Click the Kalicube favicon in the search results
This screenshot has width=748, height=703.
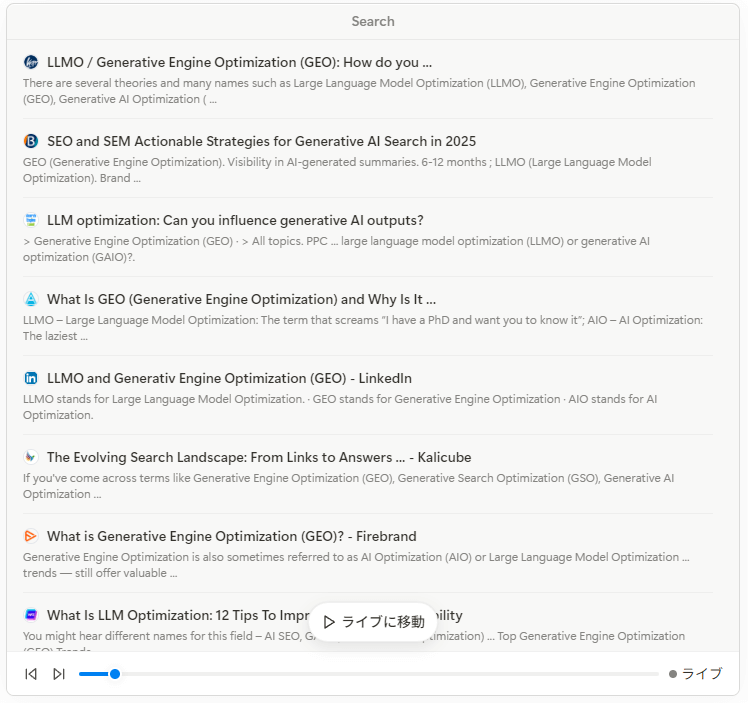coord(31,457)
